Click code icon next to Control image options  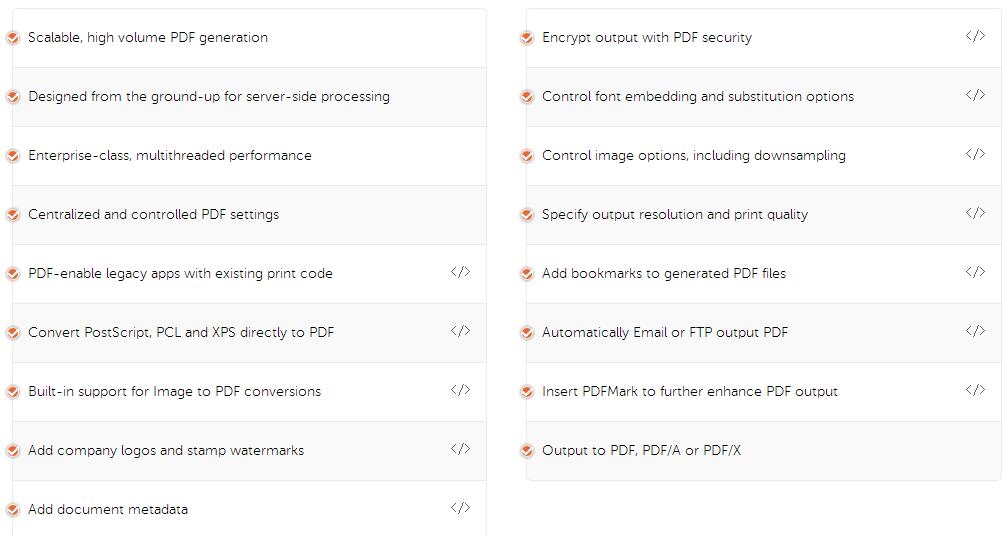[976, 154]
